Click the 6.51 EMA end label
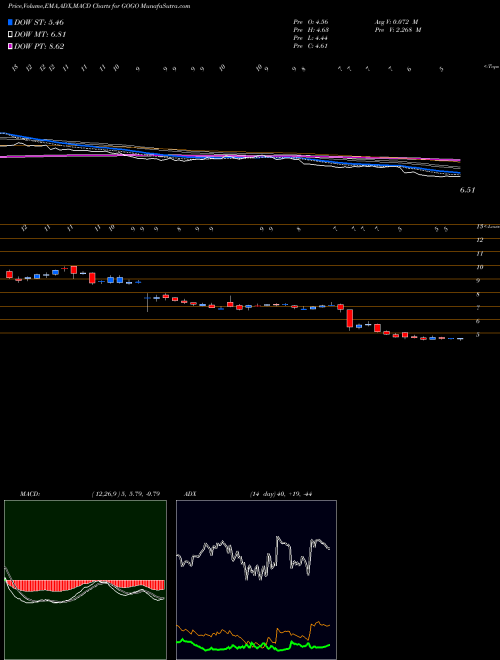Screen dimensions: 500x660 tap(467, 190)
